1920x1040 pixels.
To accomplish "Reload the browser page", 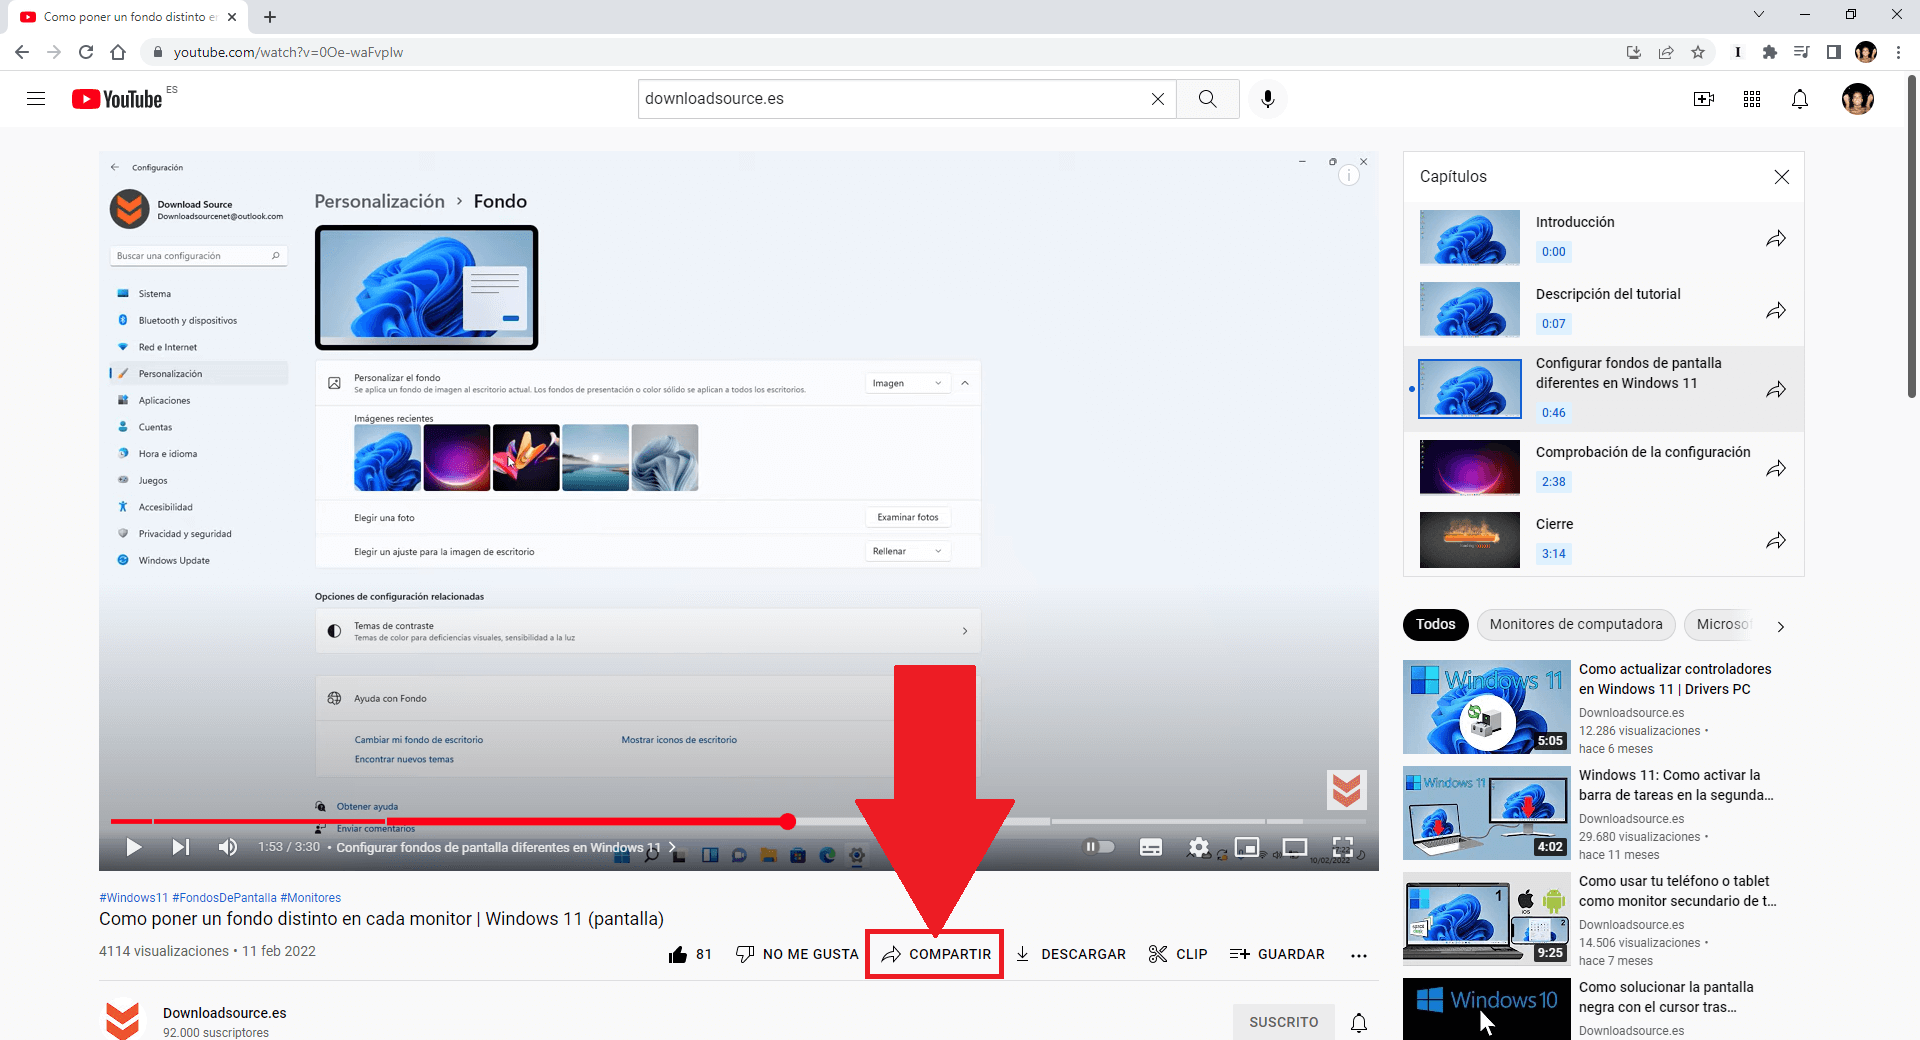I will 86,52.
